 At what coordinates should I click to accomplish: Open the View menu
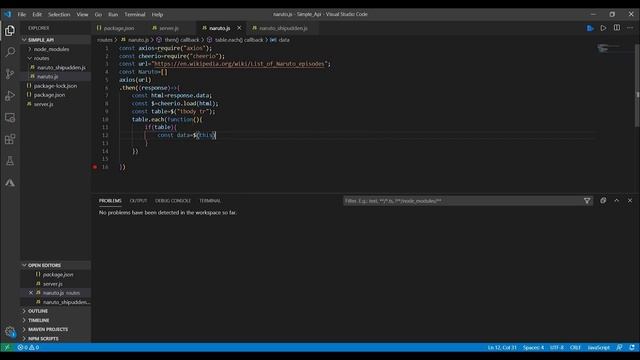[x=82, y=14]
